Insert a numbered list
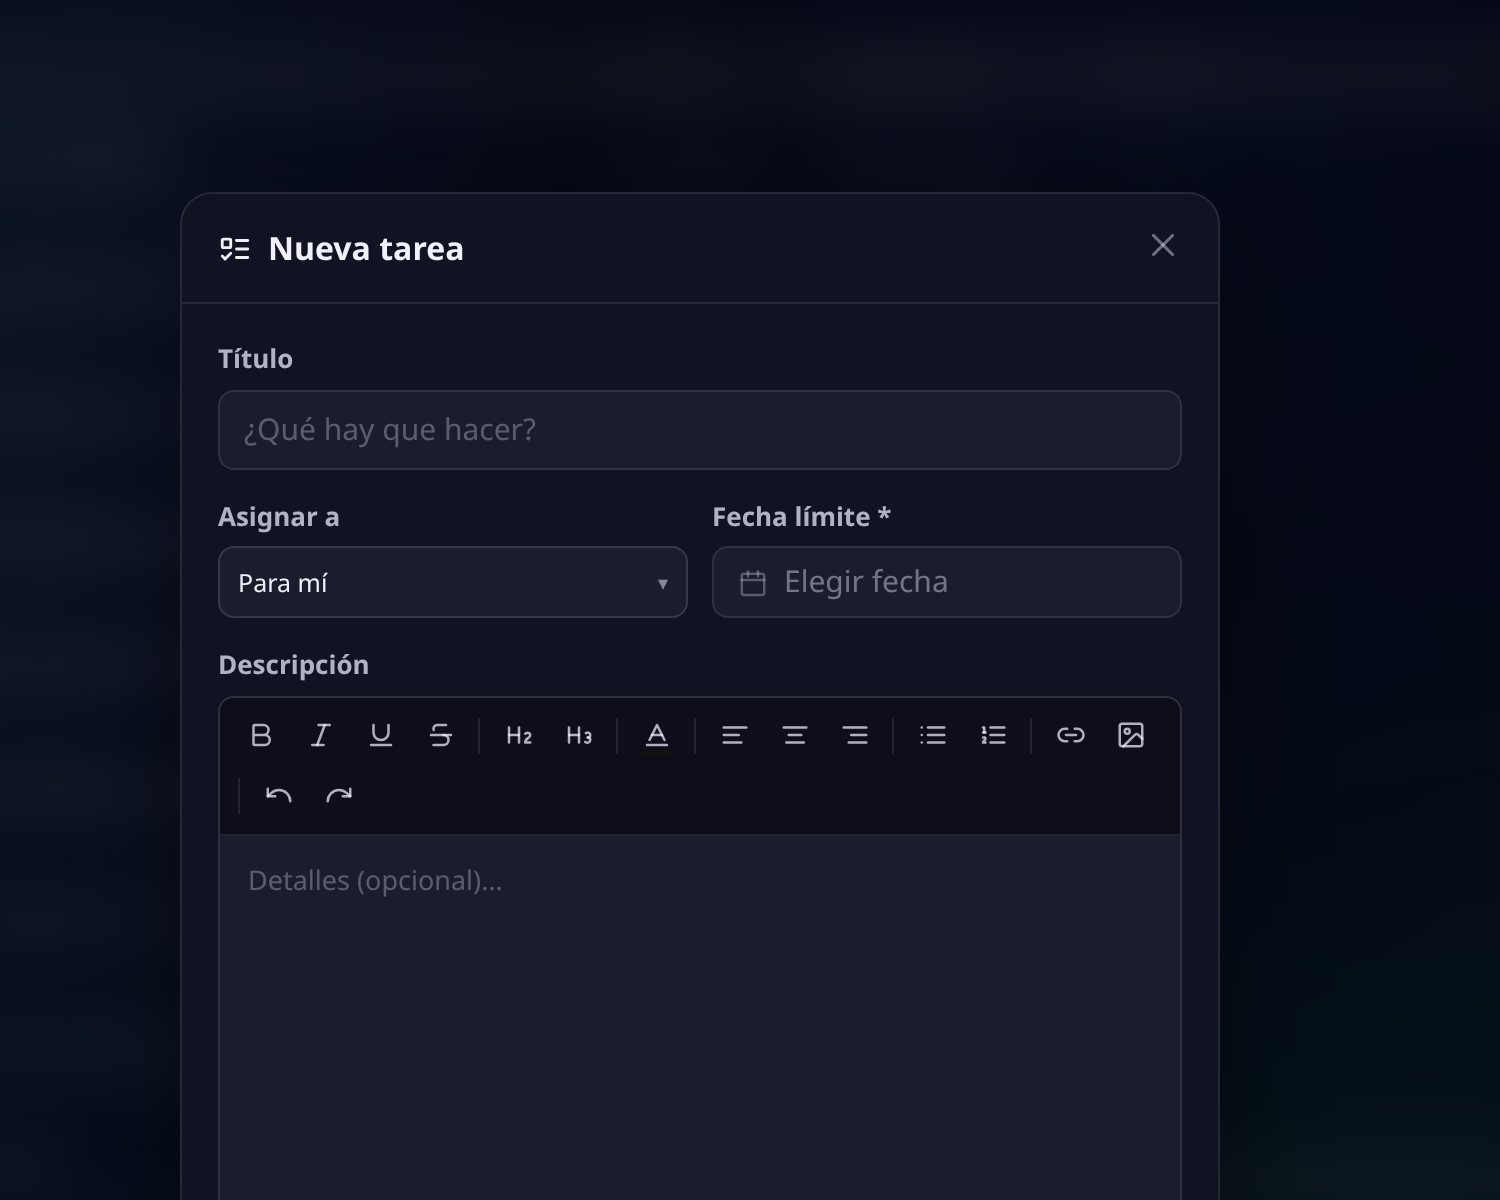Viewport: 1500px width, 1200px height. click(993, 735)
